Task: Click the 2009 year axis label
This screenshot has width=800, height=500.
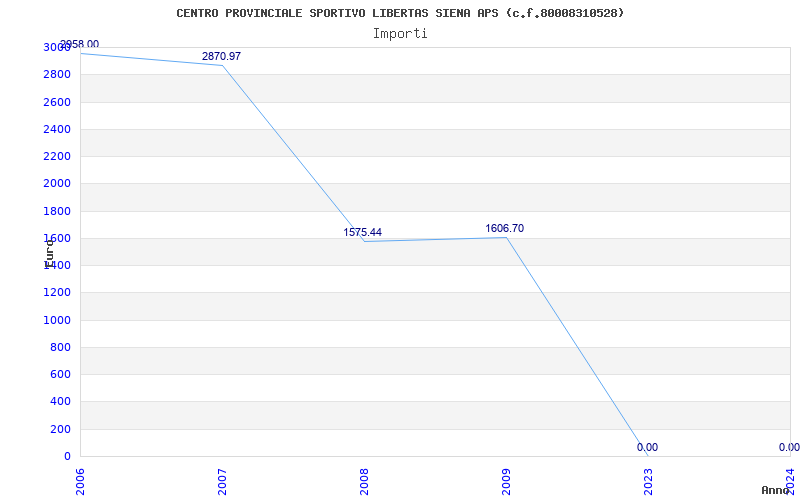Action: (506, 482)
